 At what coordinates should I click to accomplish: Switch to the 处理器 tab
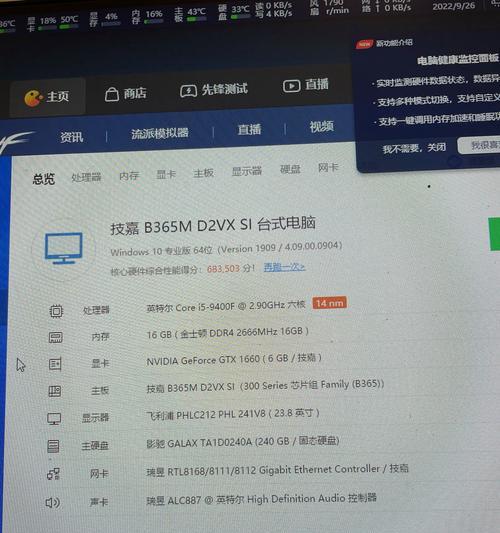coord(86,177)
